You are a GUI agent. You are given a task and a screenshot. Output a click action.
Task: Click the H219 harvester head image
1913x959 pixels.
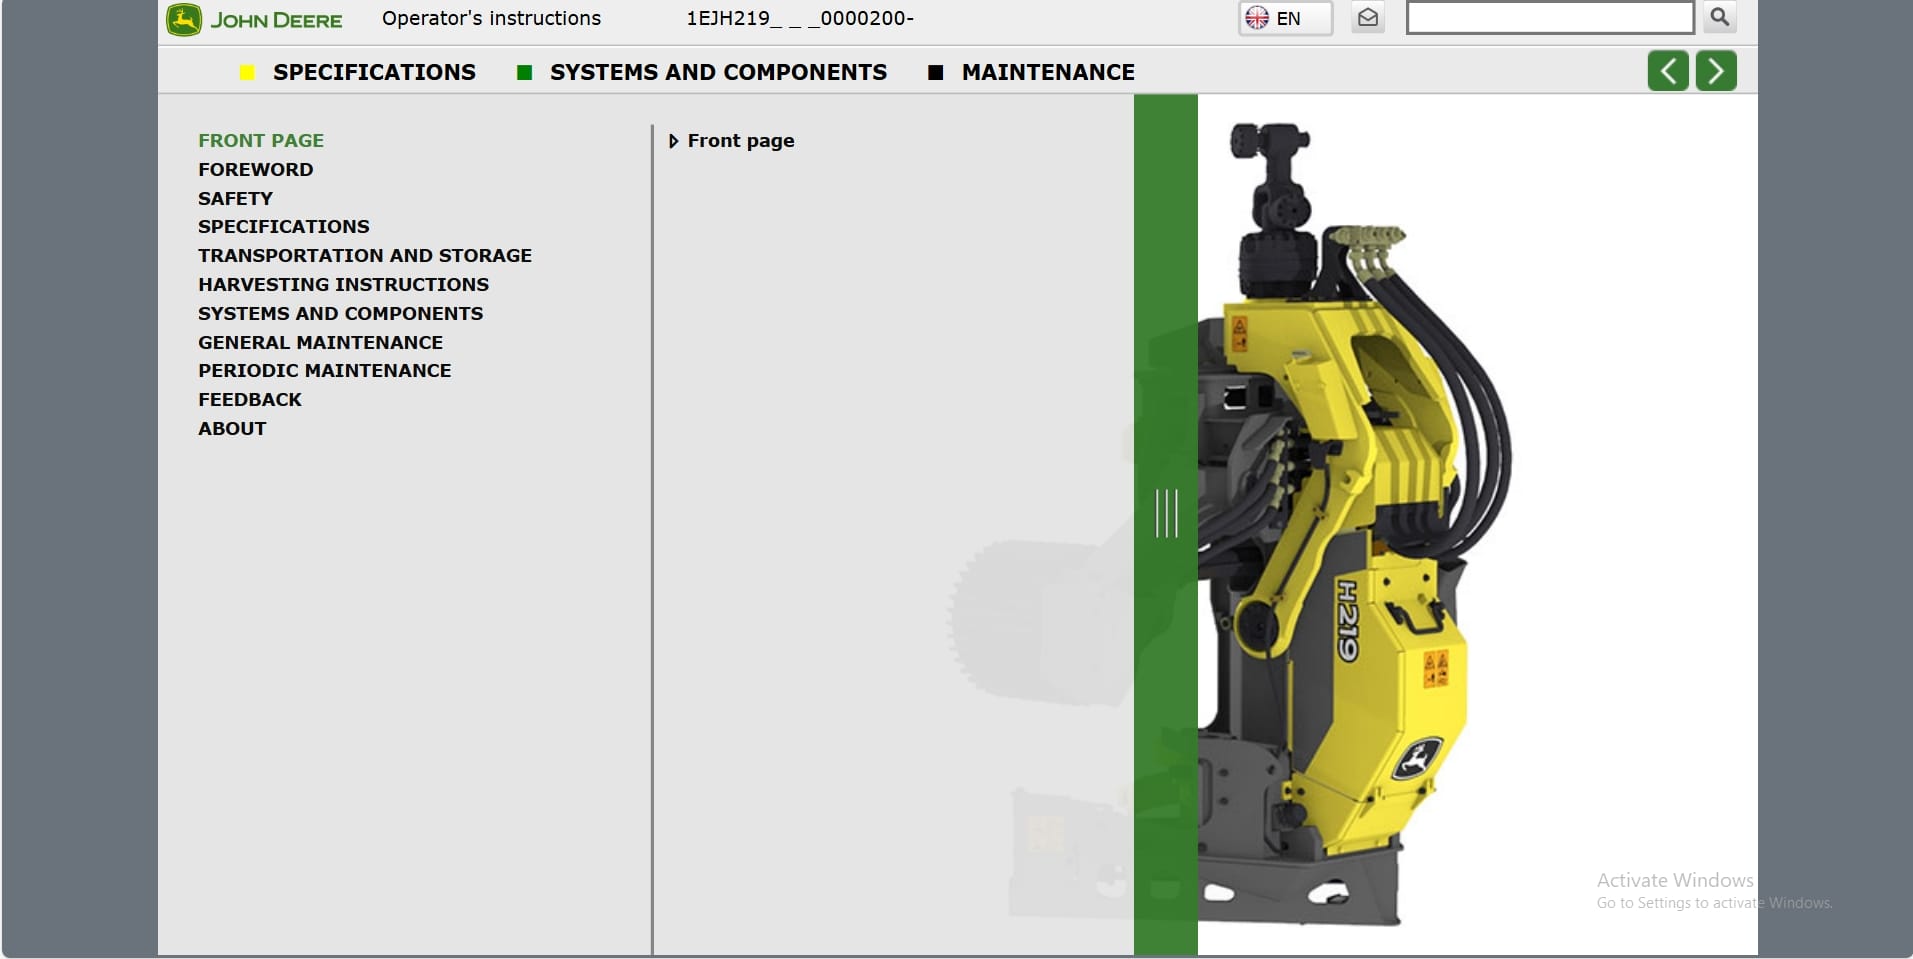tap(1355, 525)
